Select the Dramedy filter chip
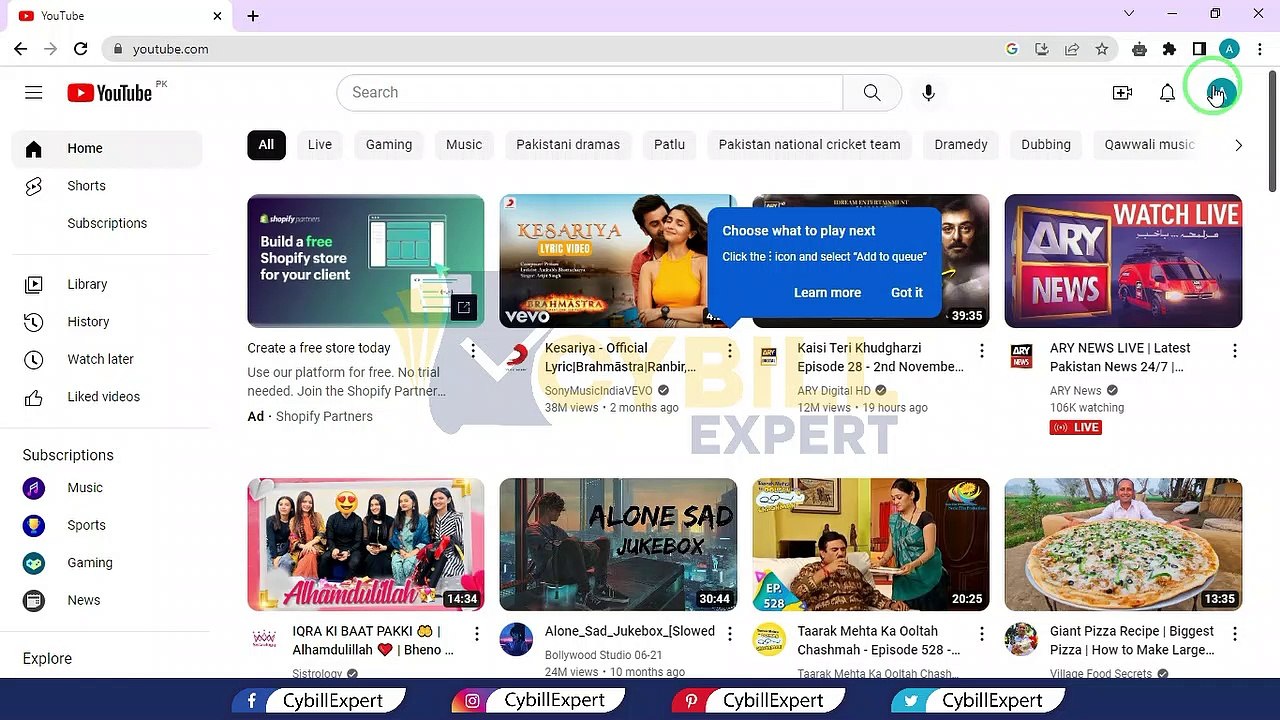The image size is (1280, 720). point(961,145)
